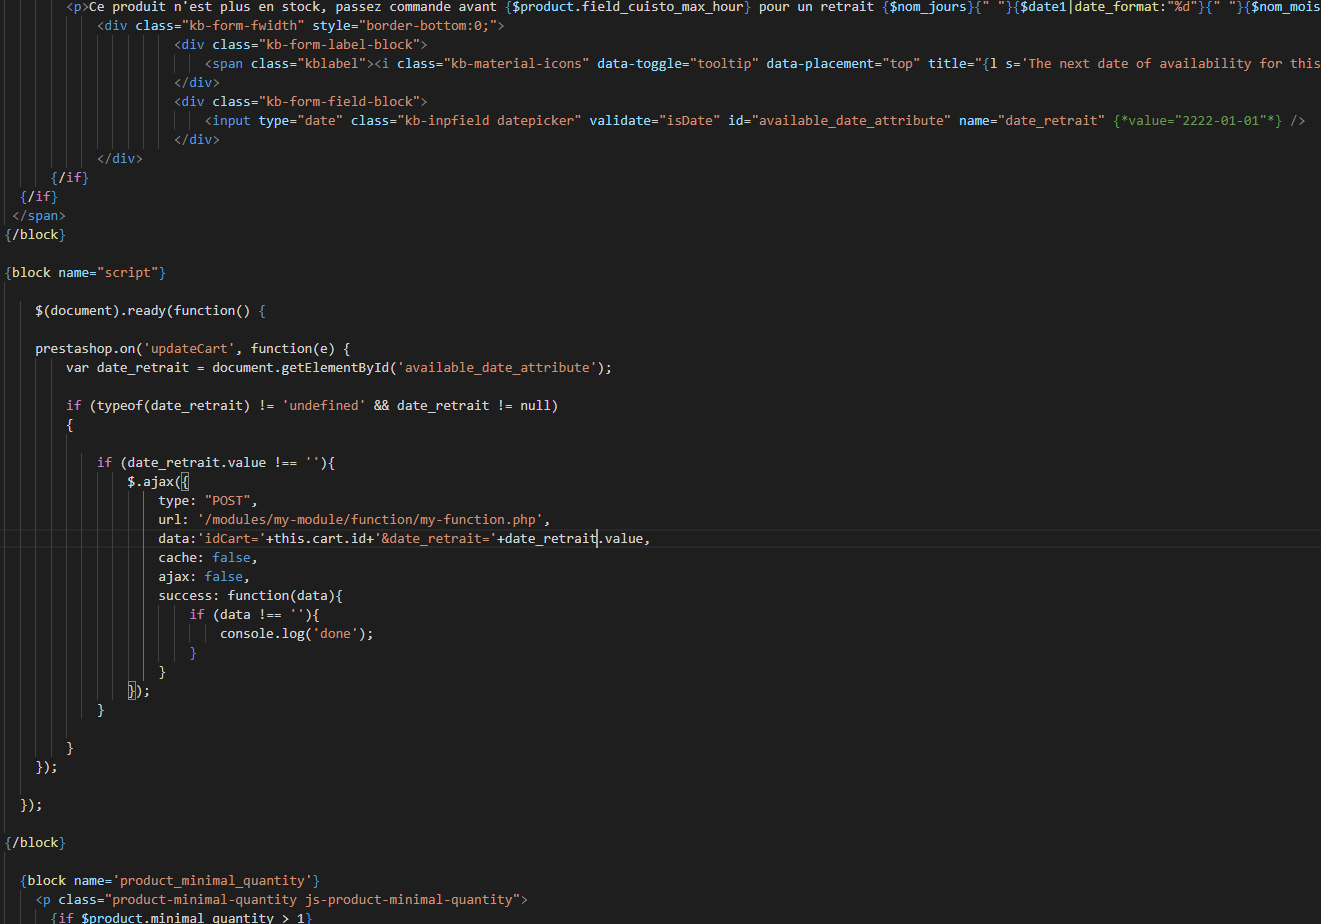Click the input type="date" tag

pyautogui.click(x=755, y=120)
